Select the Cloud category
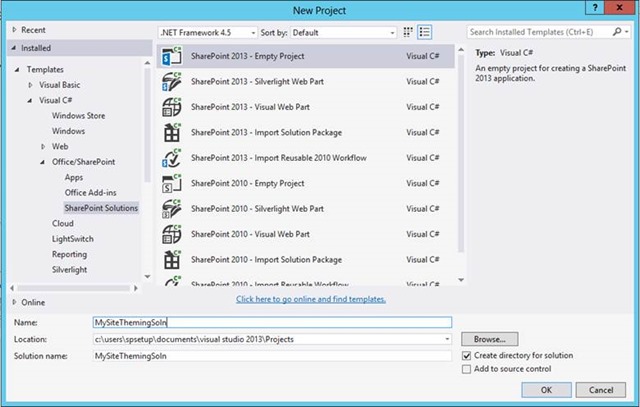 (63, 224)
